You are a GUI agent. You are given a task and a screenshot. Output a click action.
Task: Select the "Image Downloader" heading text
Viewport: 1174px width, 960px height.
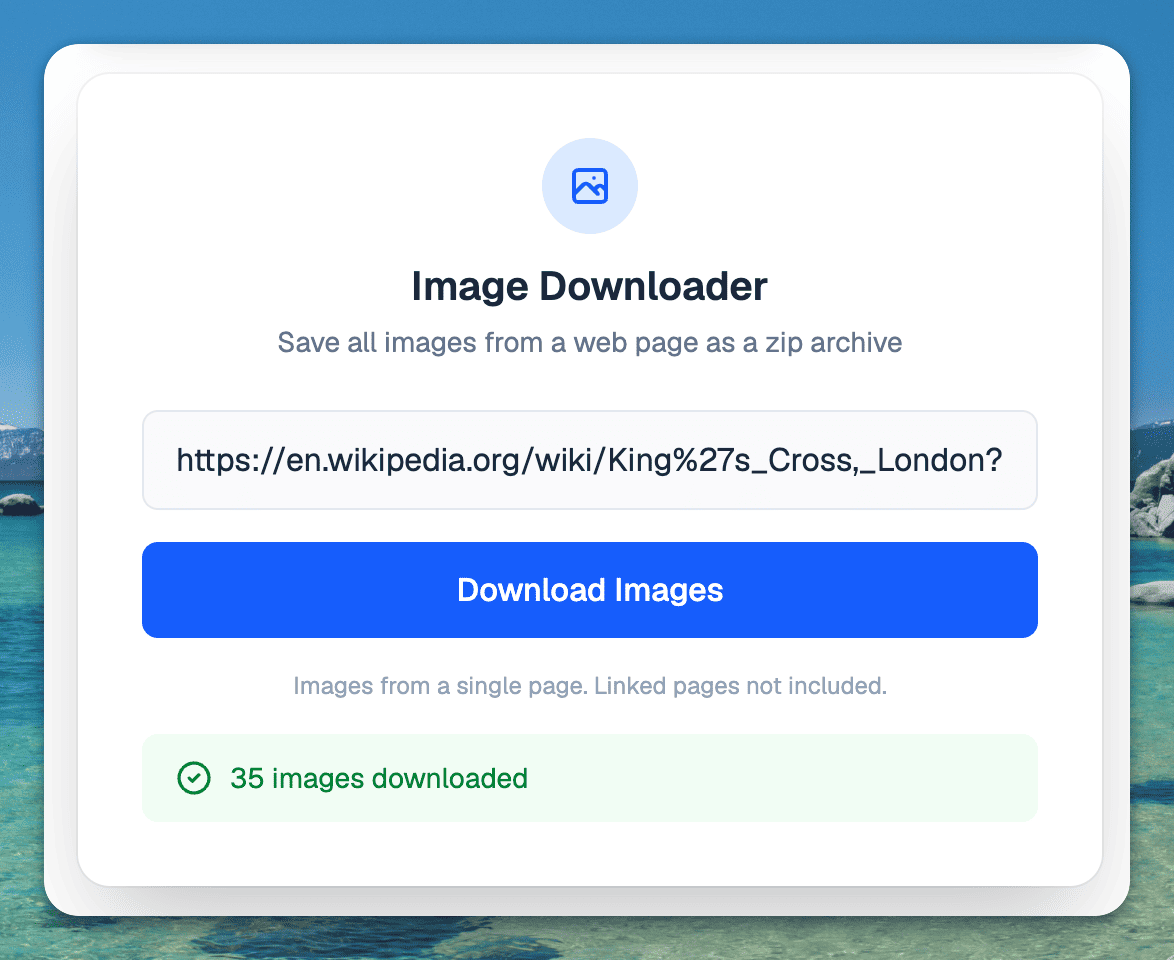[590, 286]
